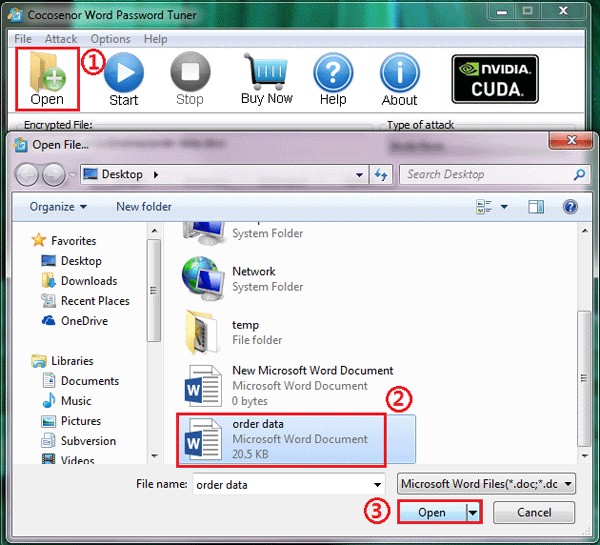Select the Videos library
Image resolution: width=600 pixels, height=545 pixels.
68,459
